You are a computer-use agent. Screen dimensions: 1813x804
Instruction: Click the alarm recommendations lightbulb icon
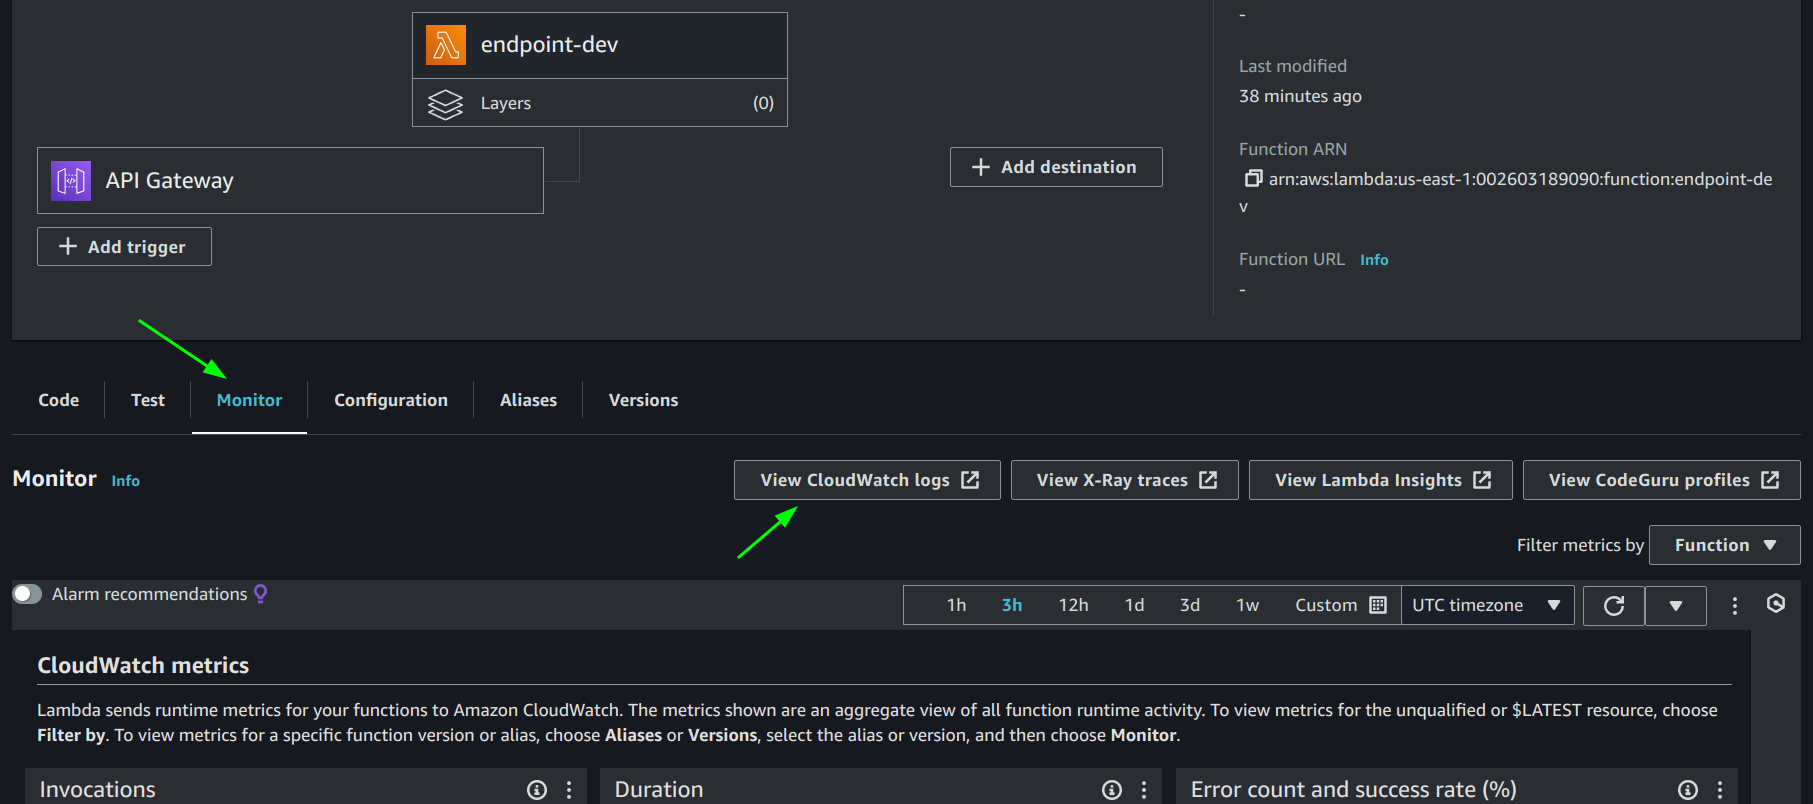(x=261, y=594)
